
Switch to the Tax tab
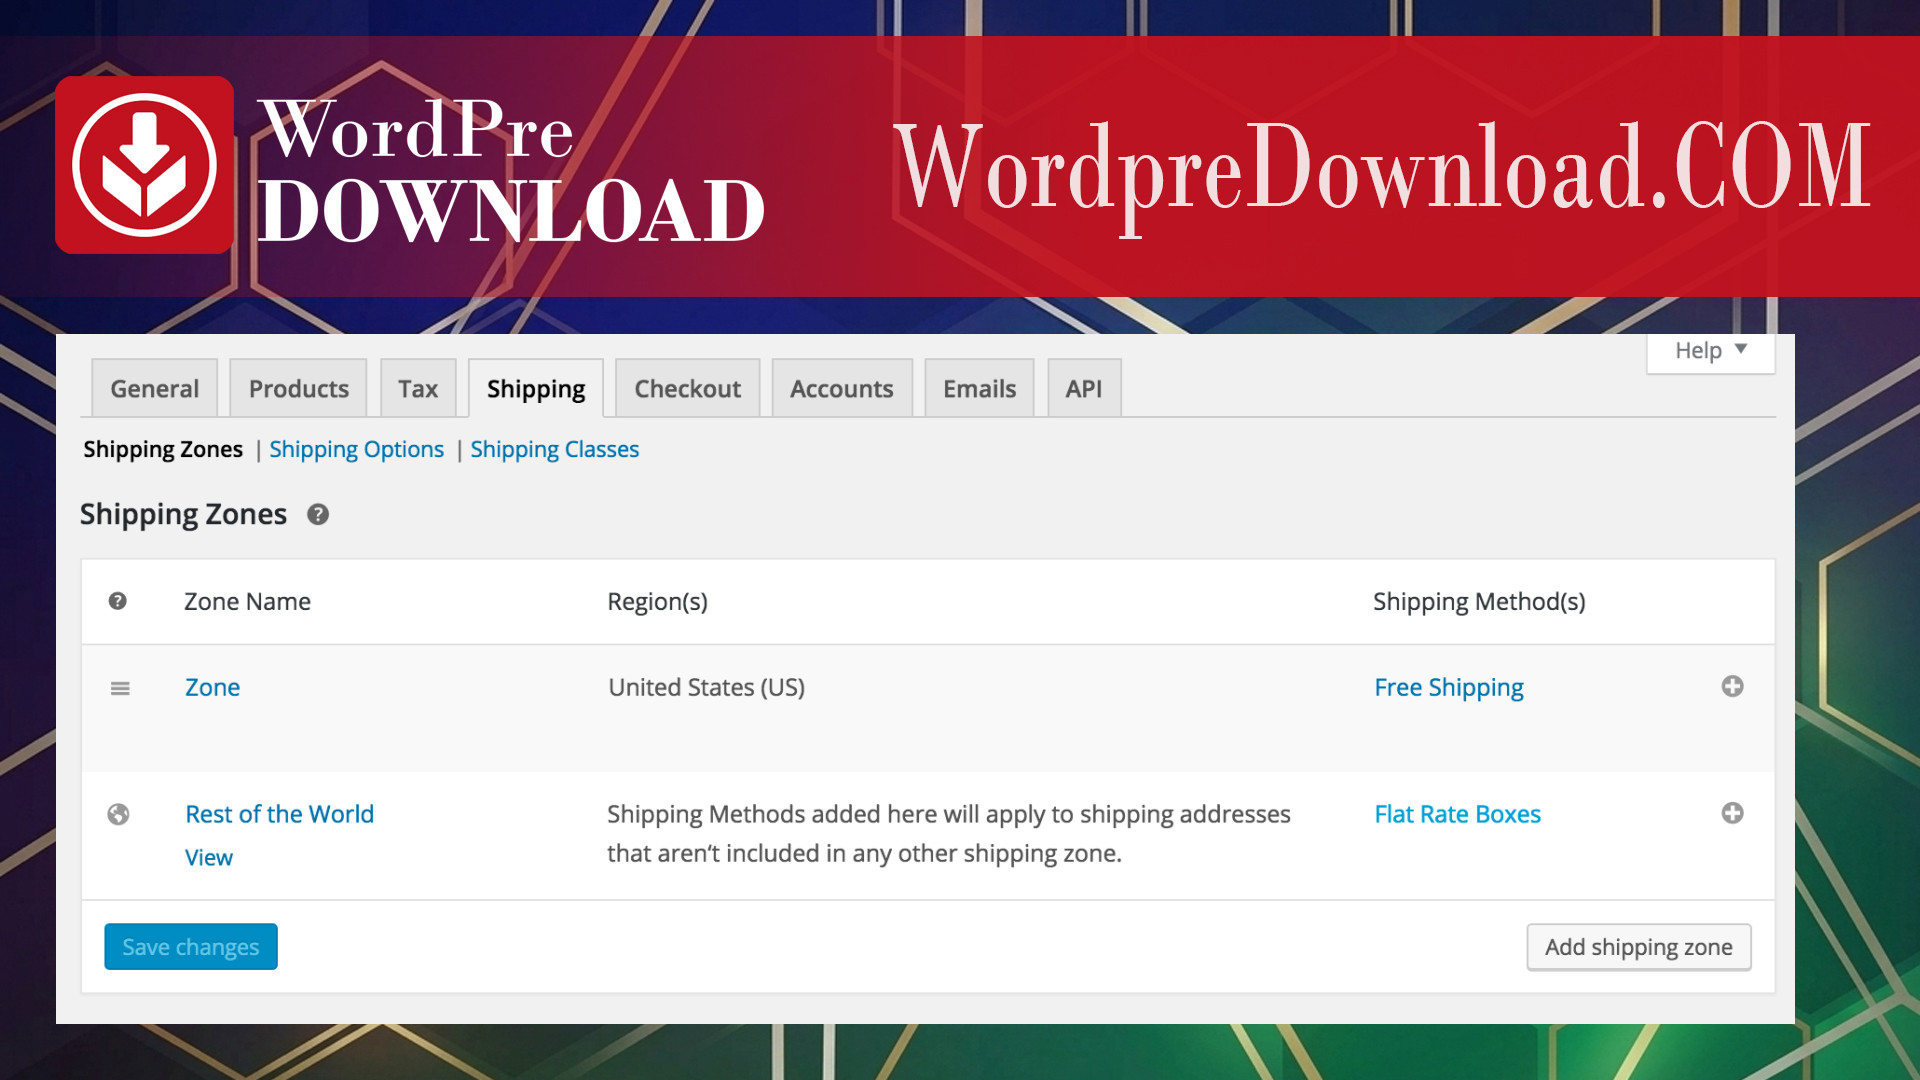[x=418, y=388]
